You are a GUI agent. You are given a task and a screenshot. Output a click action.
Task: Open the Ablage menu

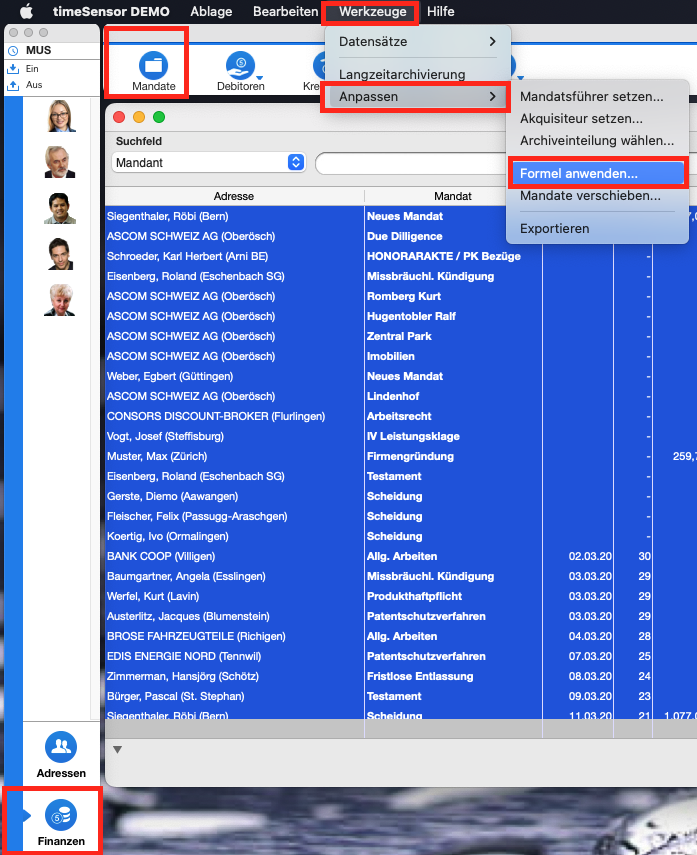pos(211,11)
